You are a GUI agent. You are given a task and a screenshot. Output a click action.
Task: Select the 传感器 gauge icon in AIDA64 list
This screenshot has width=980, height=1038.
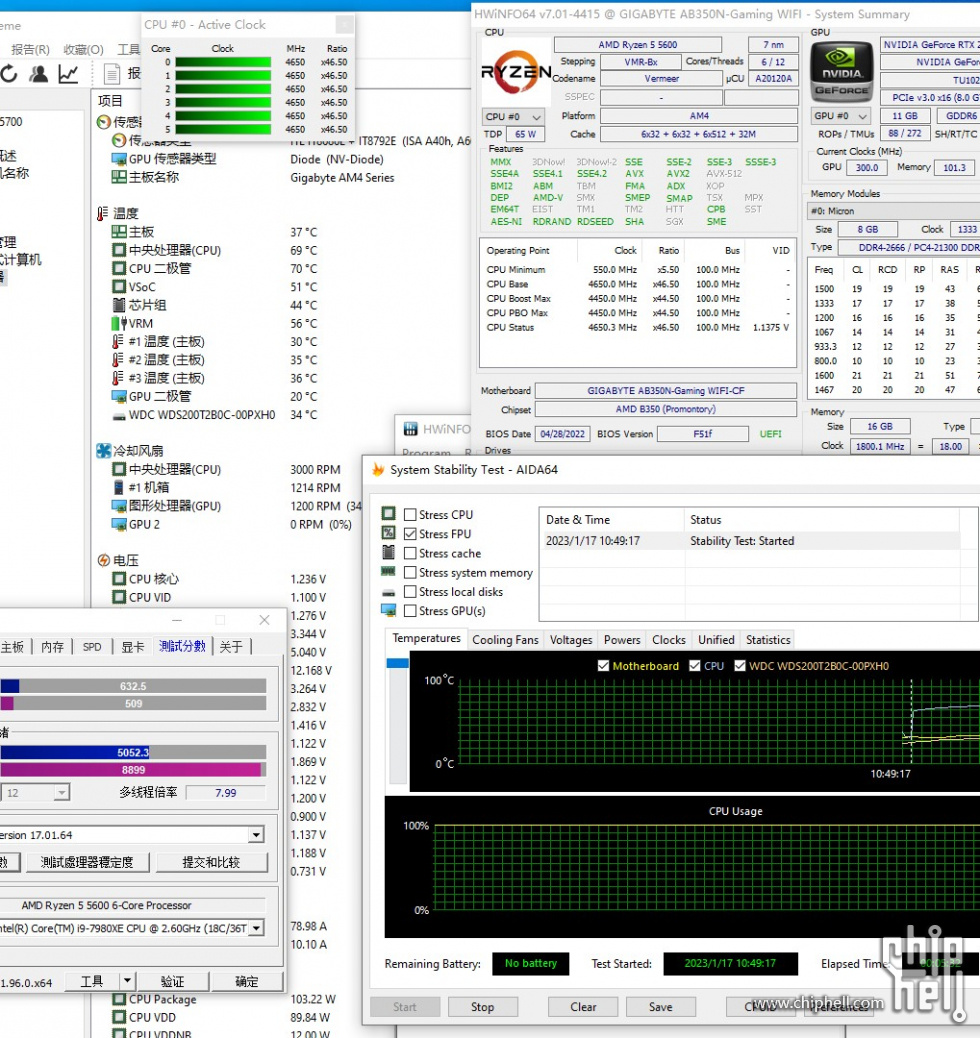pyautogui.click(x=103, y=122)
